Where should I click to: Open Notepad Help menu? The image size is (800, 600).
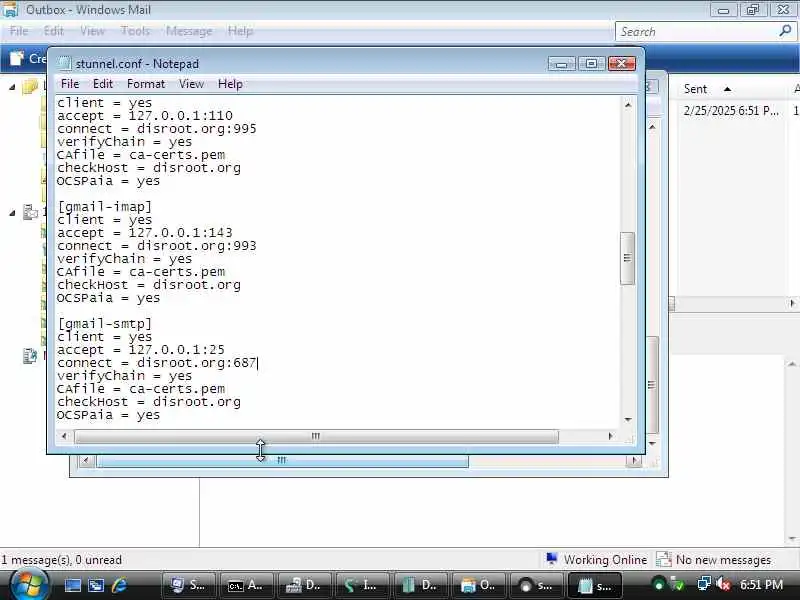click(x=230, y=84)
